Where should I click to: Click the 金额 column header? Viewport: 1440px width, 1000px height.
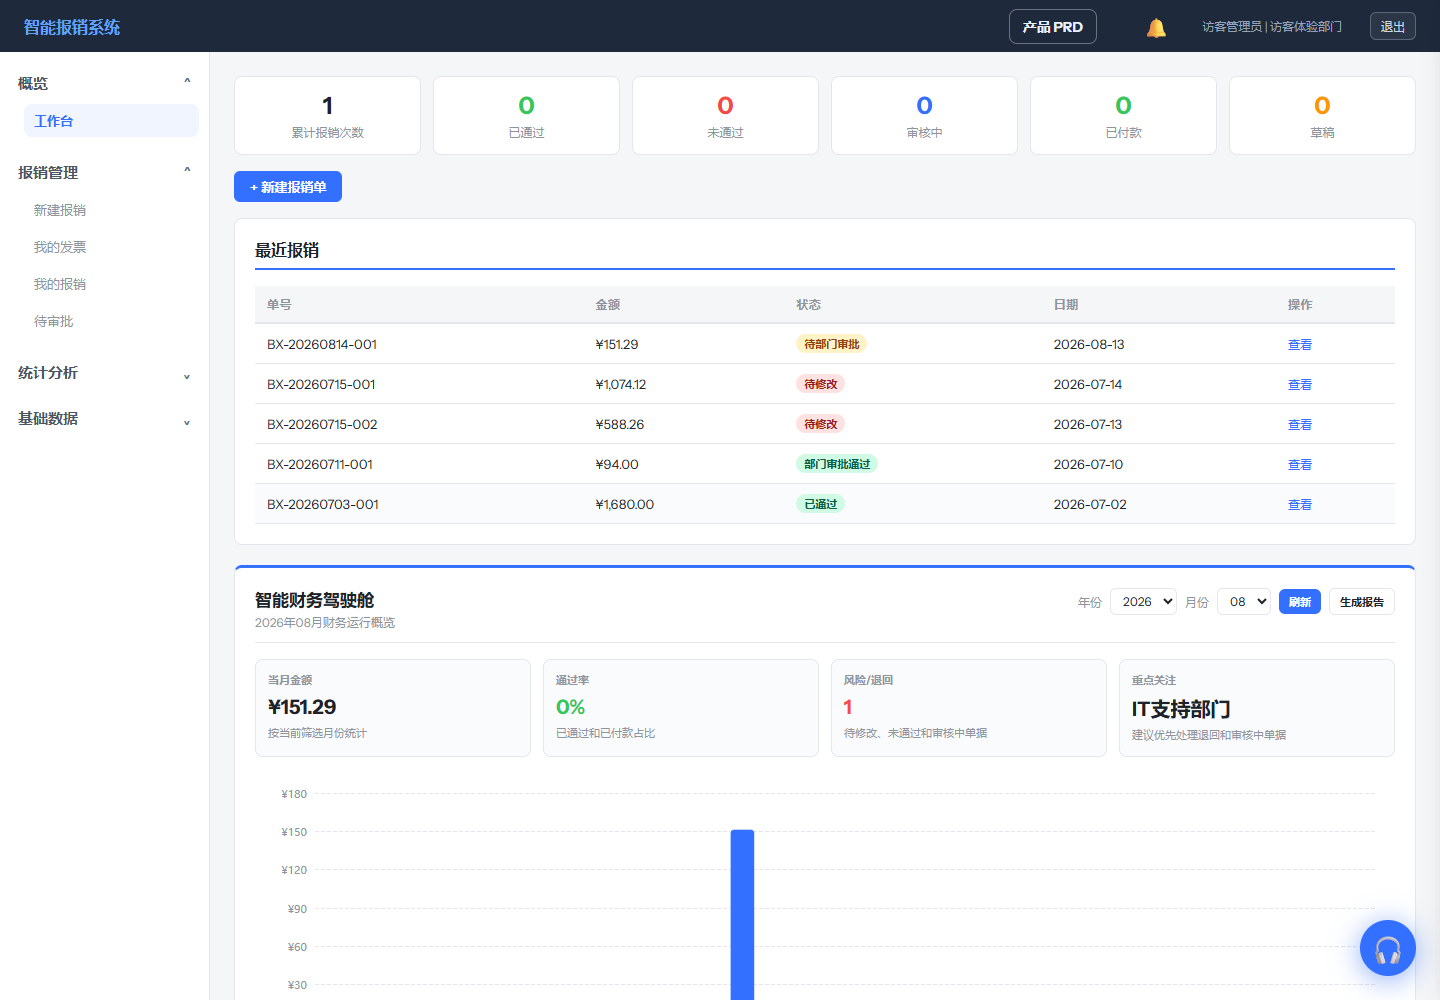click(x=608, y=305)
